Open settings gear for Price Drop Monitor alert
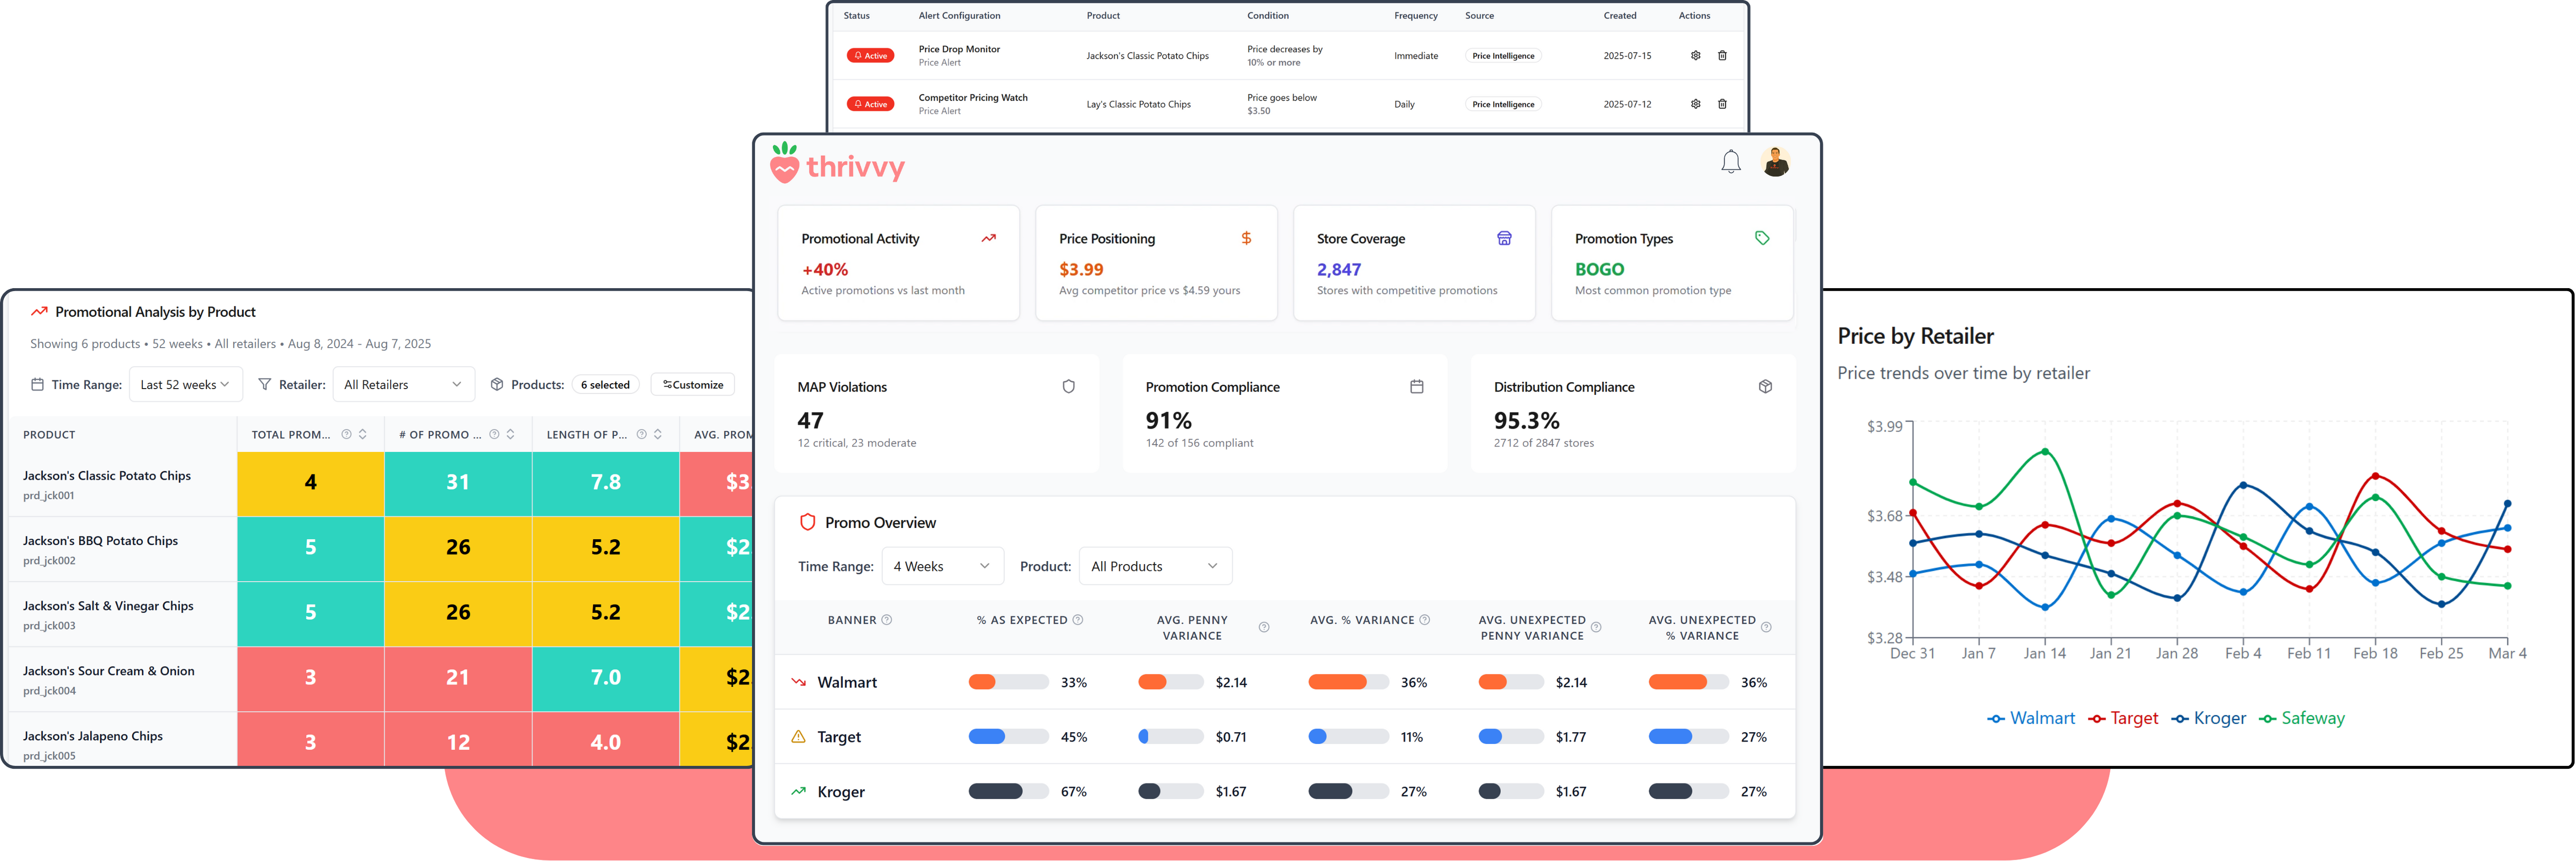Viewport: 2576px width, 861px height. click(x=1695, y=55)
